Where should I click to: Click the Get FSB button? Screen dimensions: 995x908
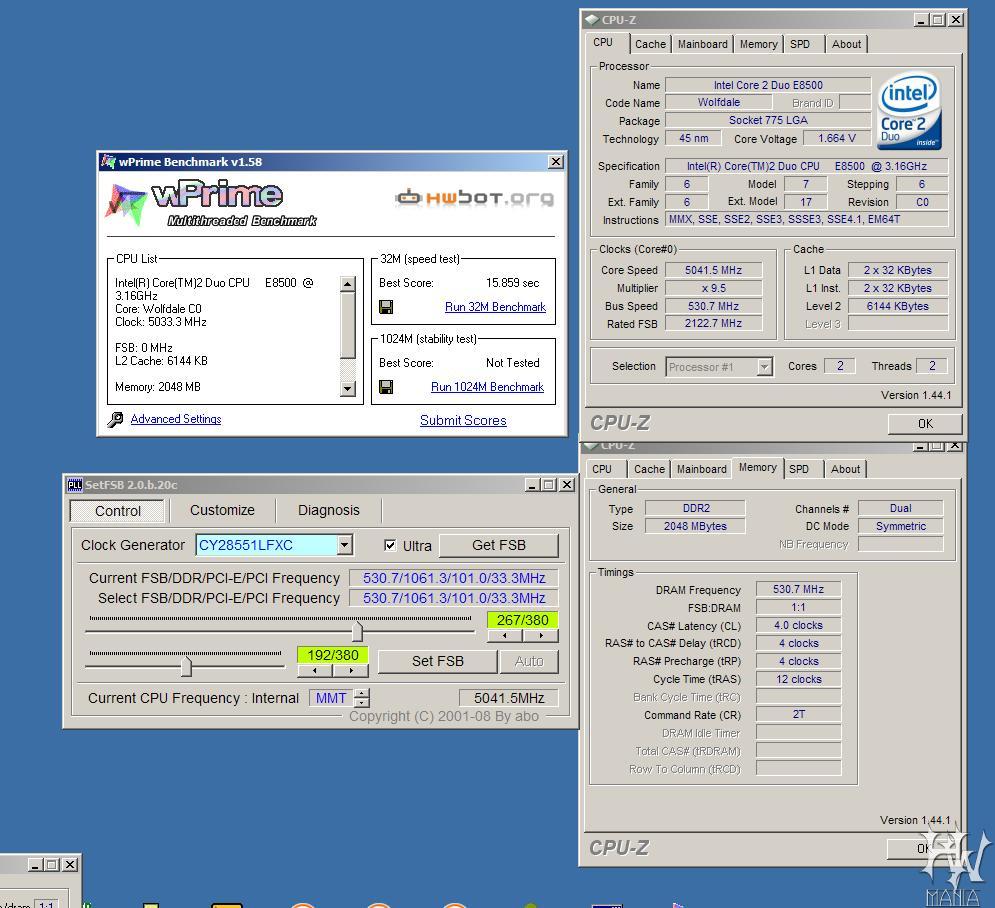coord(499,545)
